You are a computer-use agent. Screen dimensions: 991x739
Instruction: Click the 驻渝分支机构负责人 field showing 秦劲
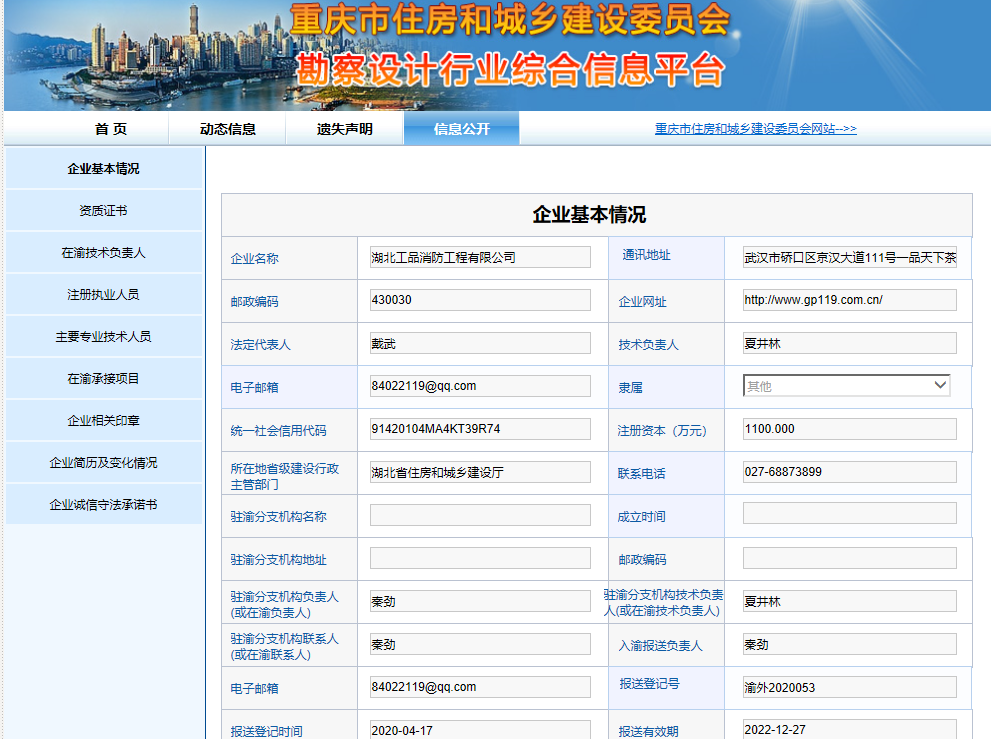(x=480, y=601)
